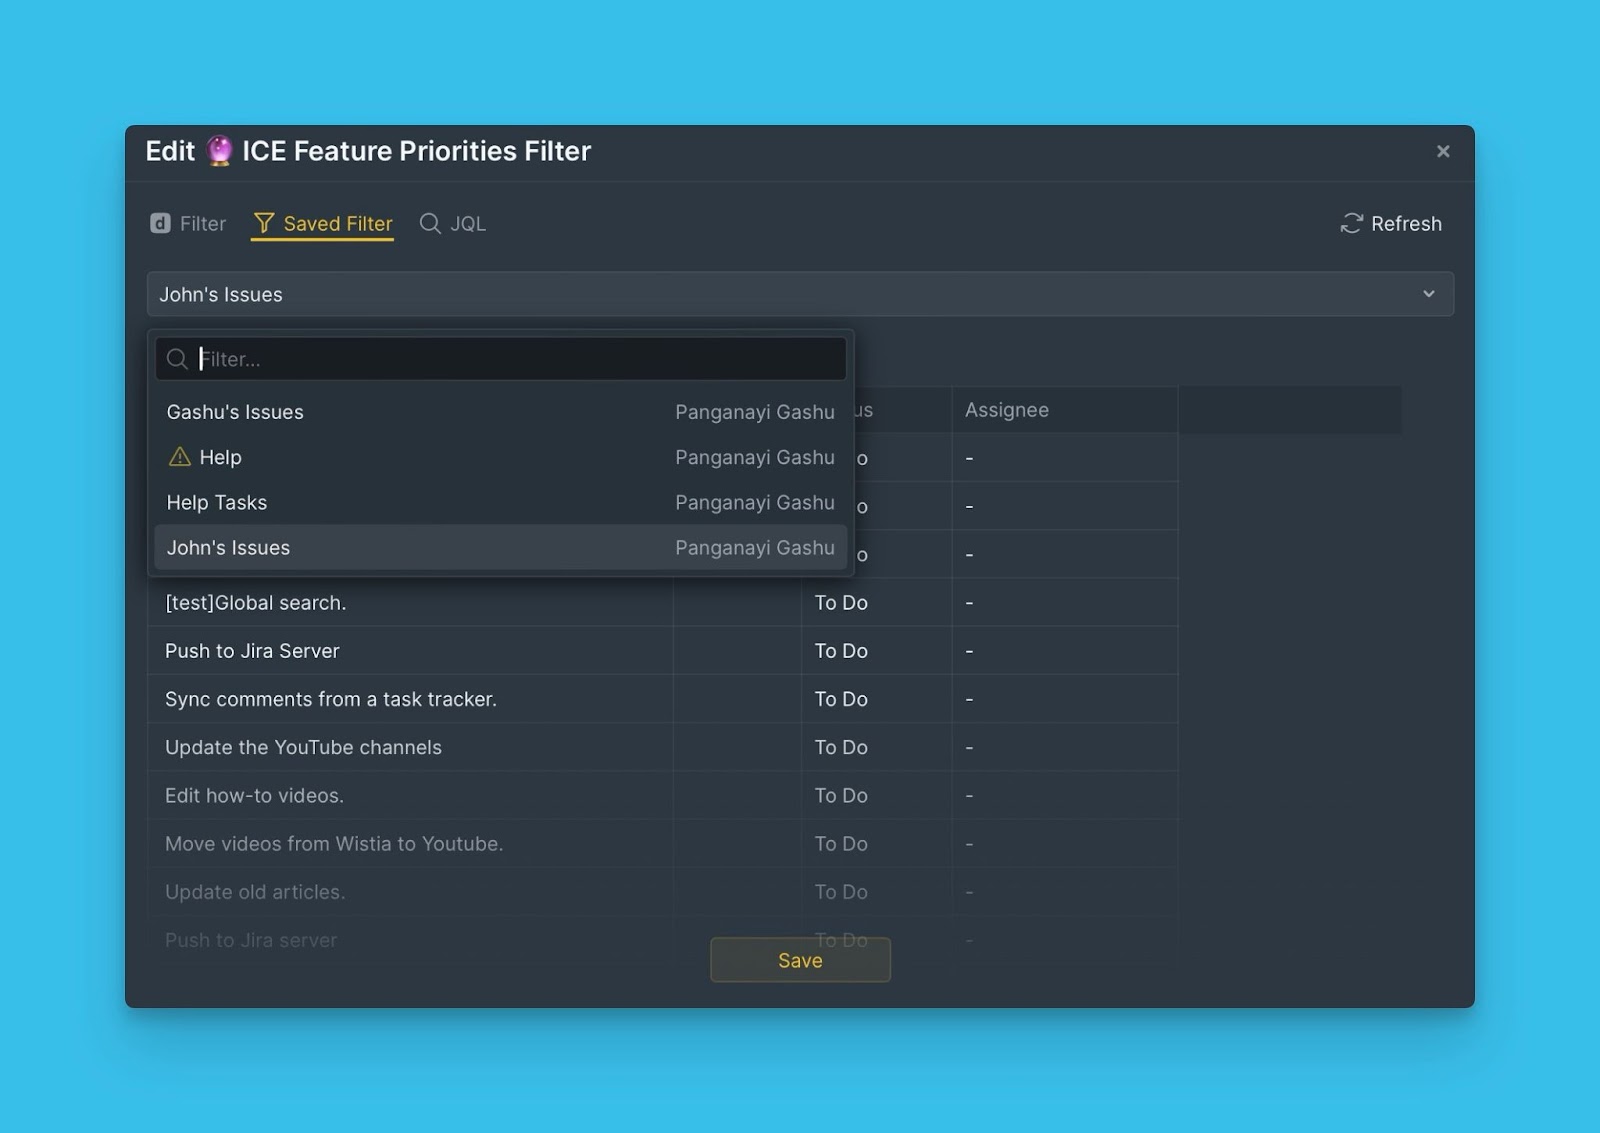Choose Gashu's Issues from the list
This screenshot has height=1133, width=1600.
(235, 412)
